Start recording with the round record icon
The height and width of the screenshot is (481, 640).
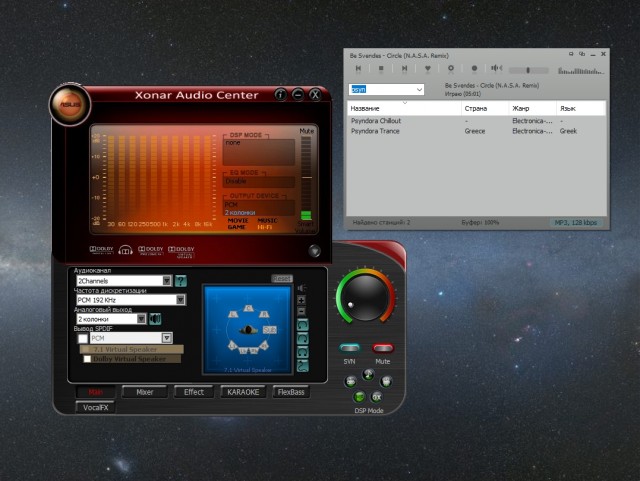tap(474, 69)
